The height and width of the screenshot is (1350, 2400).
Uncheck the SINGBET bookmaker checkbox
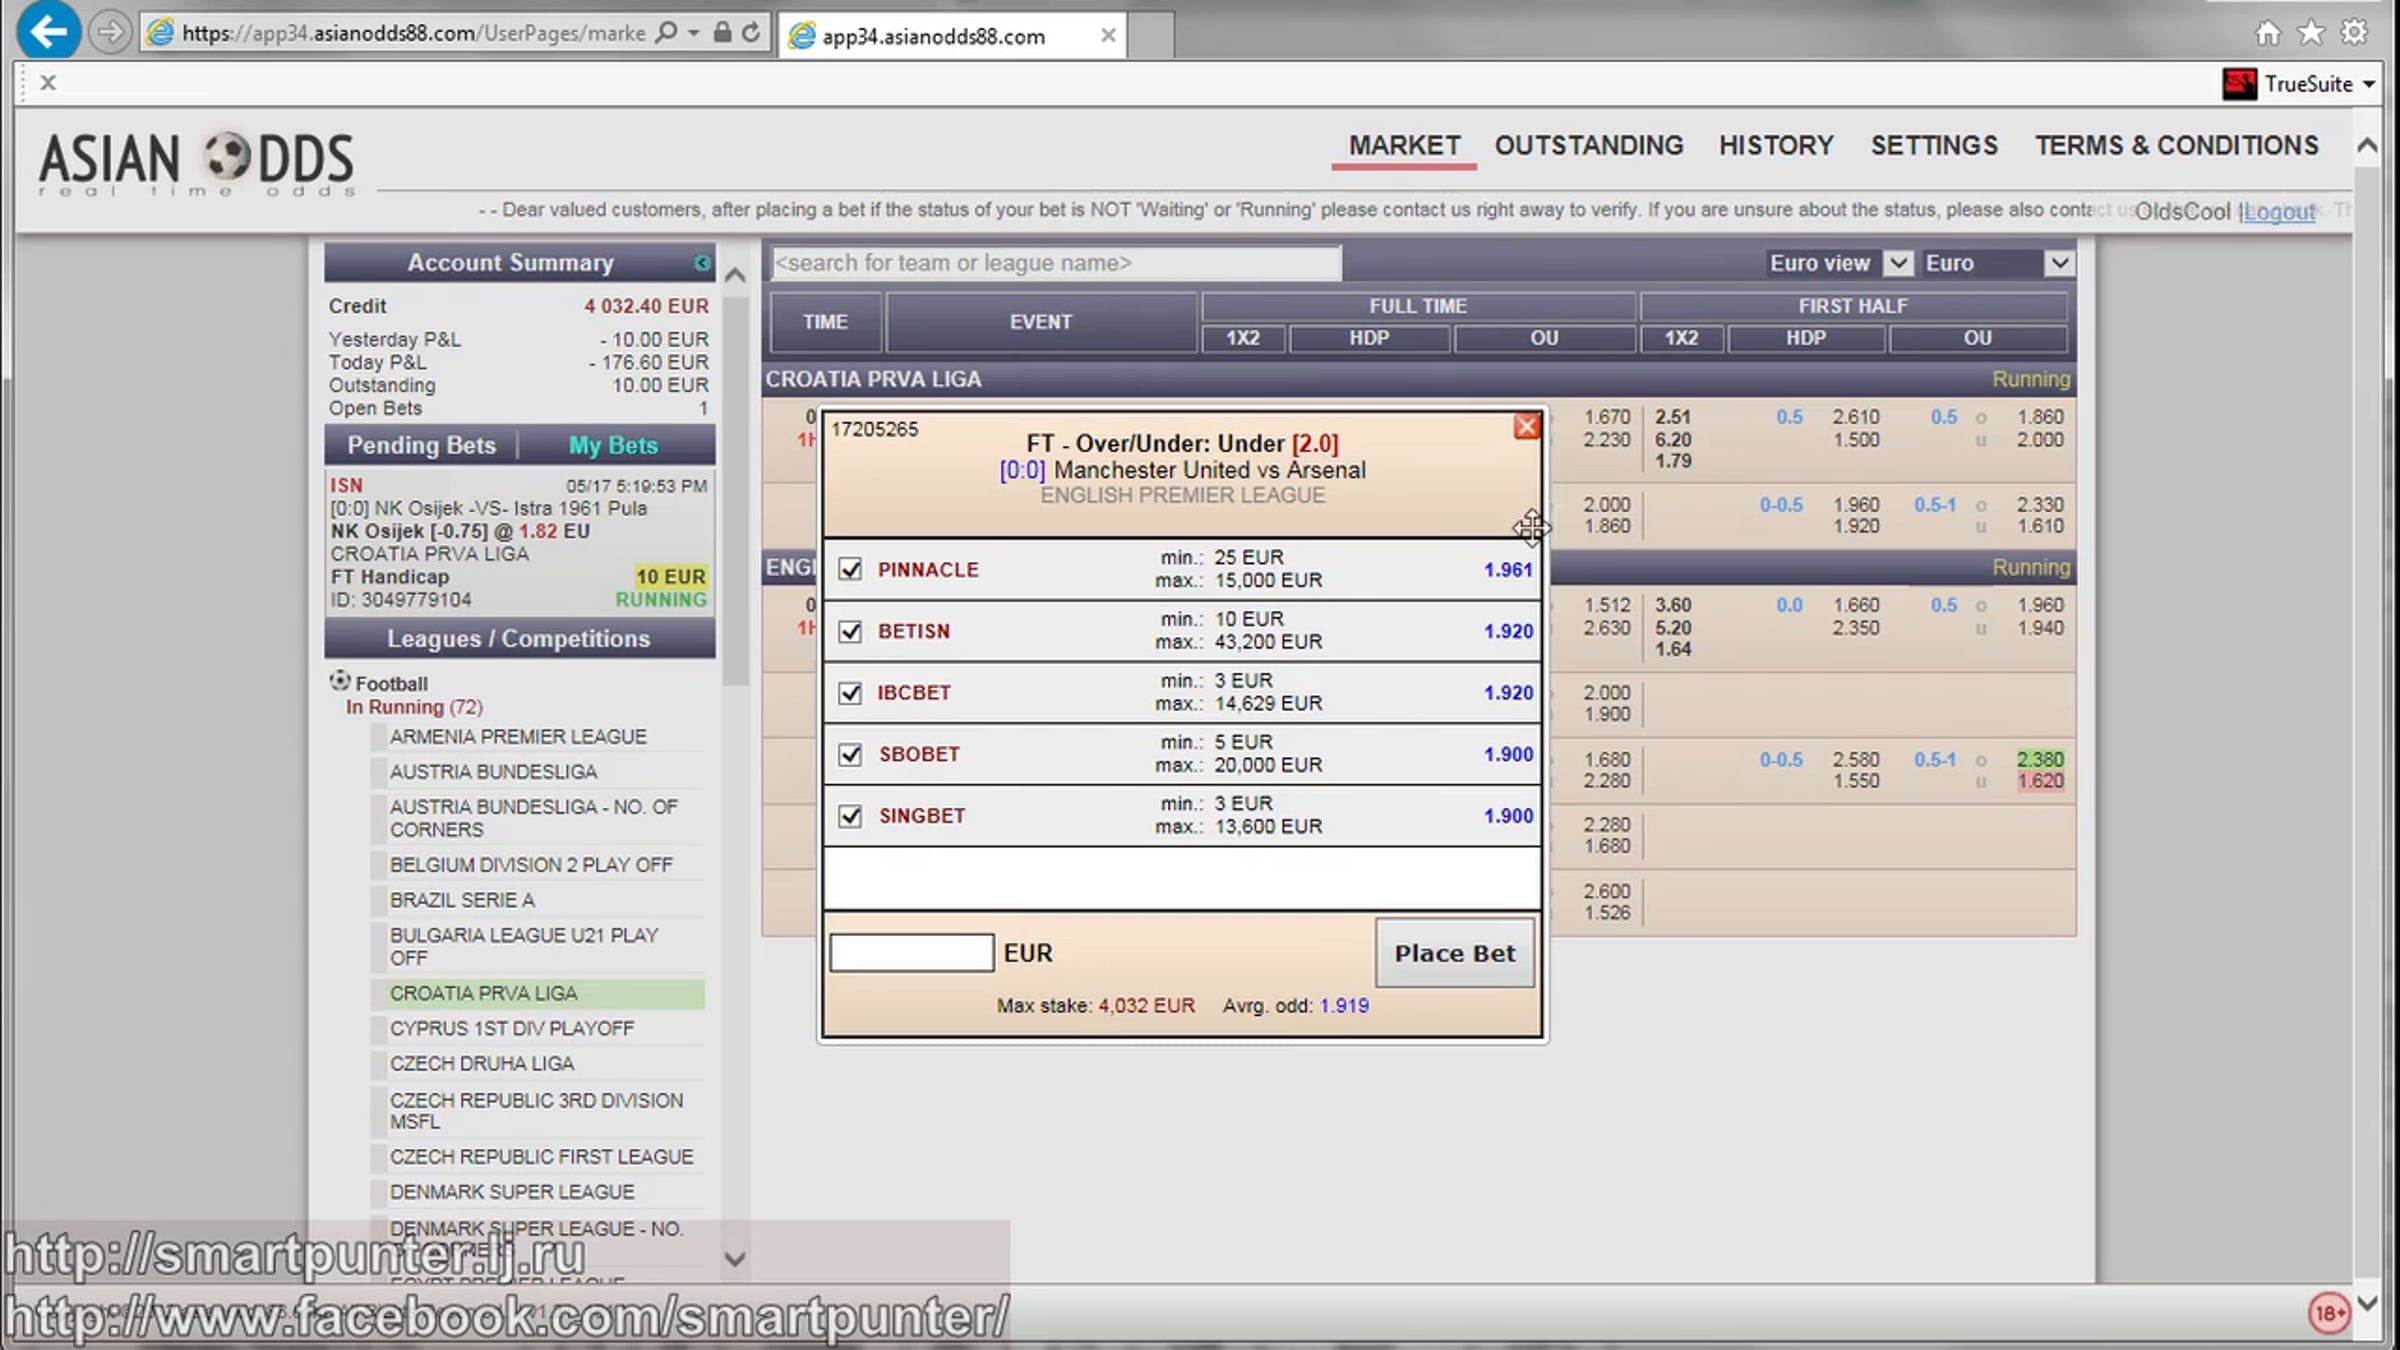pos(850,816)
